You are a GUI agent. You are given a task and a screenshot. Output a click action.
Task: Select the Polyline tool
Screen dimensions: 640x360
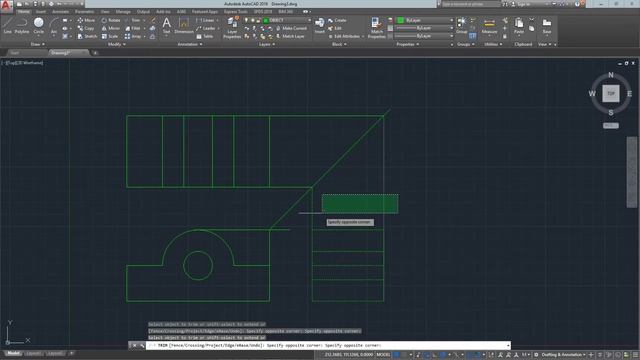[x=22, y=26]
